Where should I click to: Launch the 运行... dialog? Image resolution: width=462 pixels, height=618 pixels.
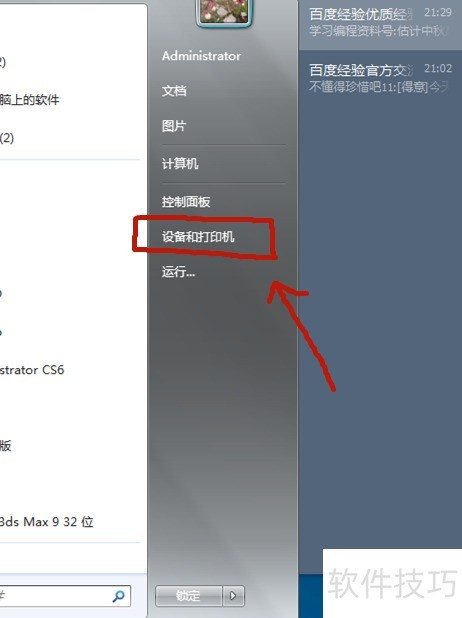pyautogui.click(x=178, y=272)
